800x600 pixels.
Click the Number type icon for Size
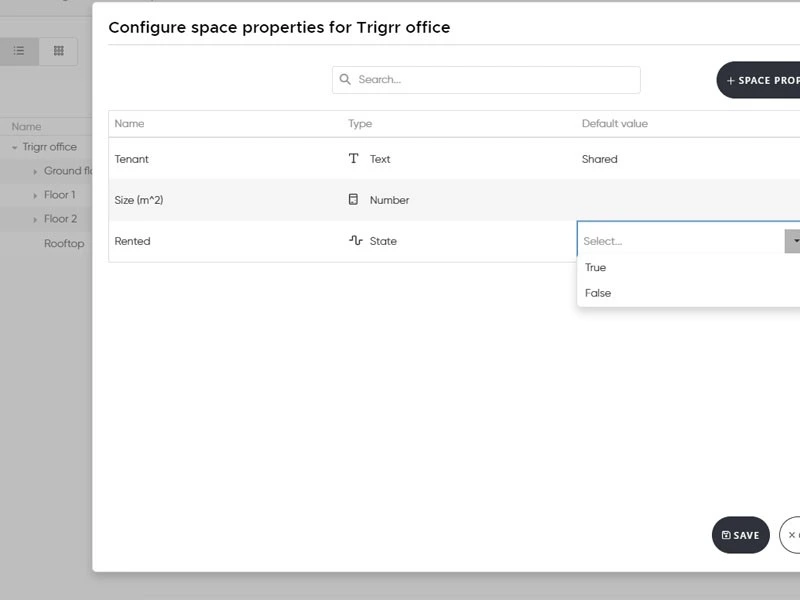353,199
